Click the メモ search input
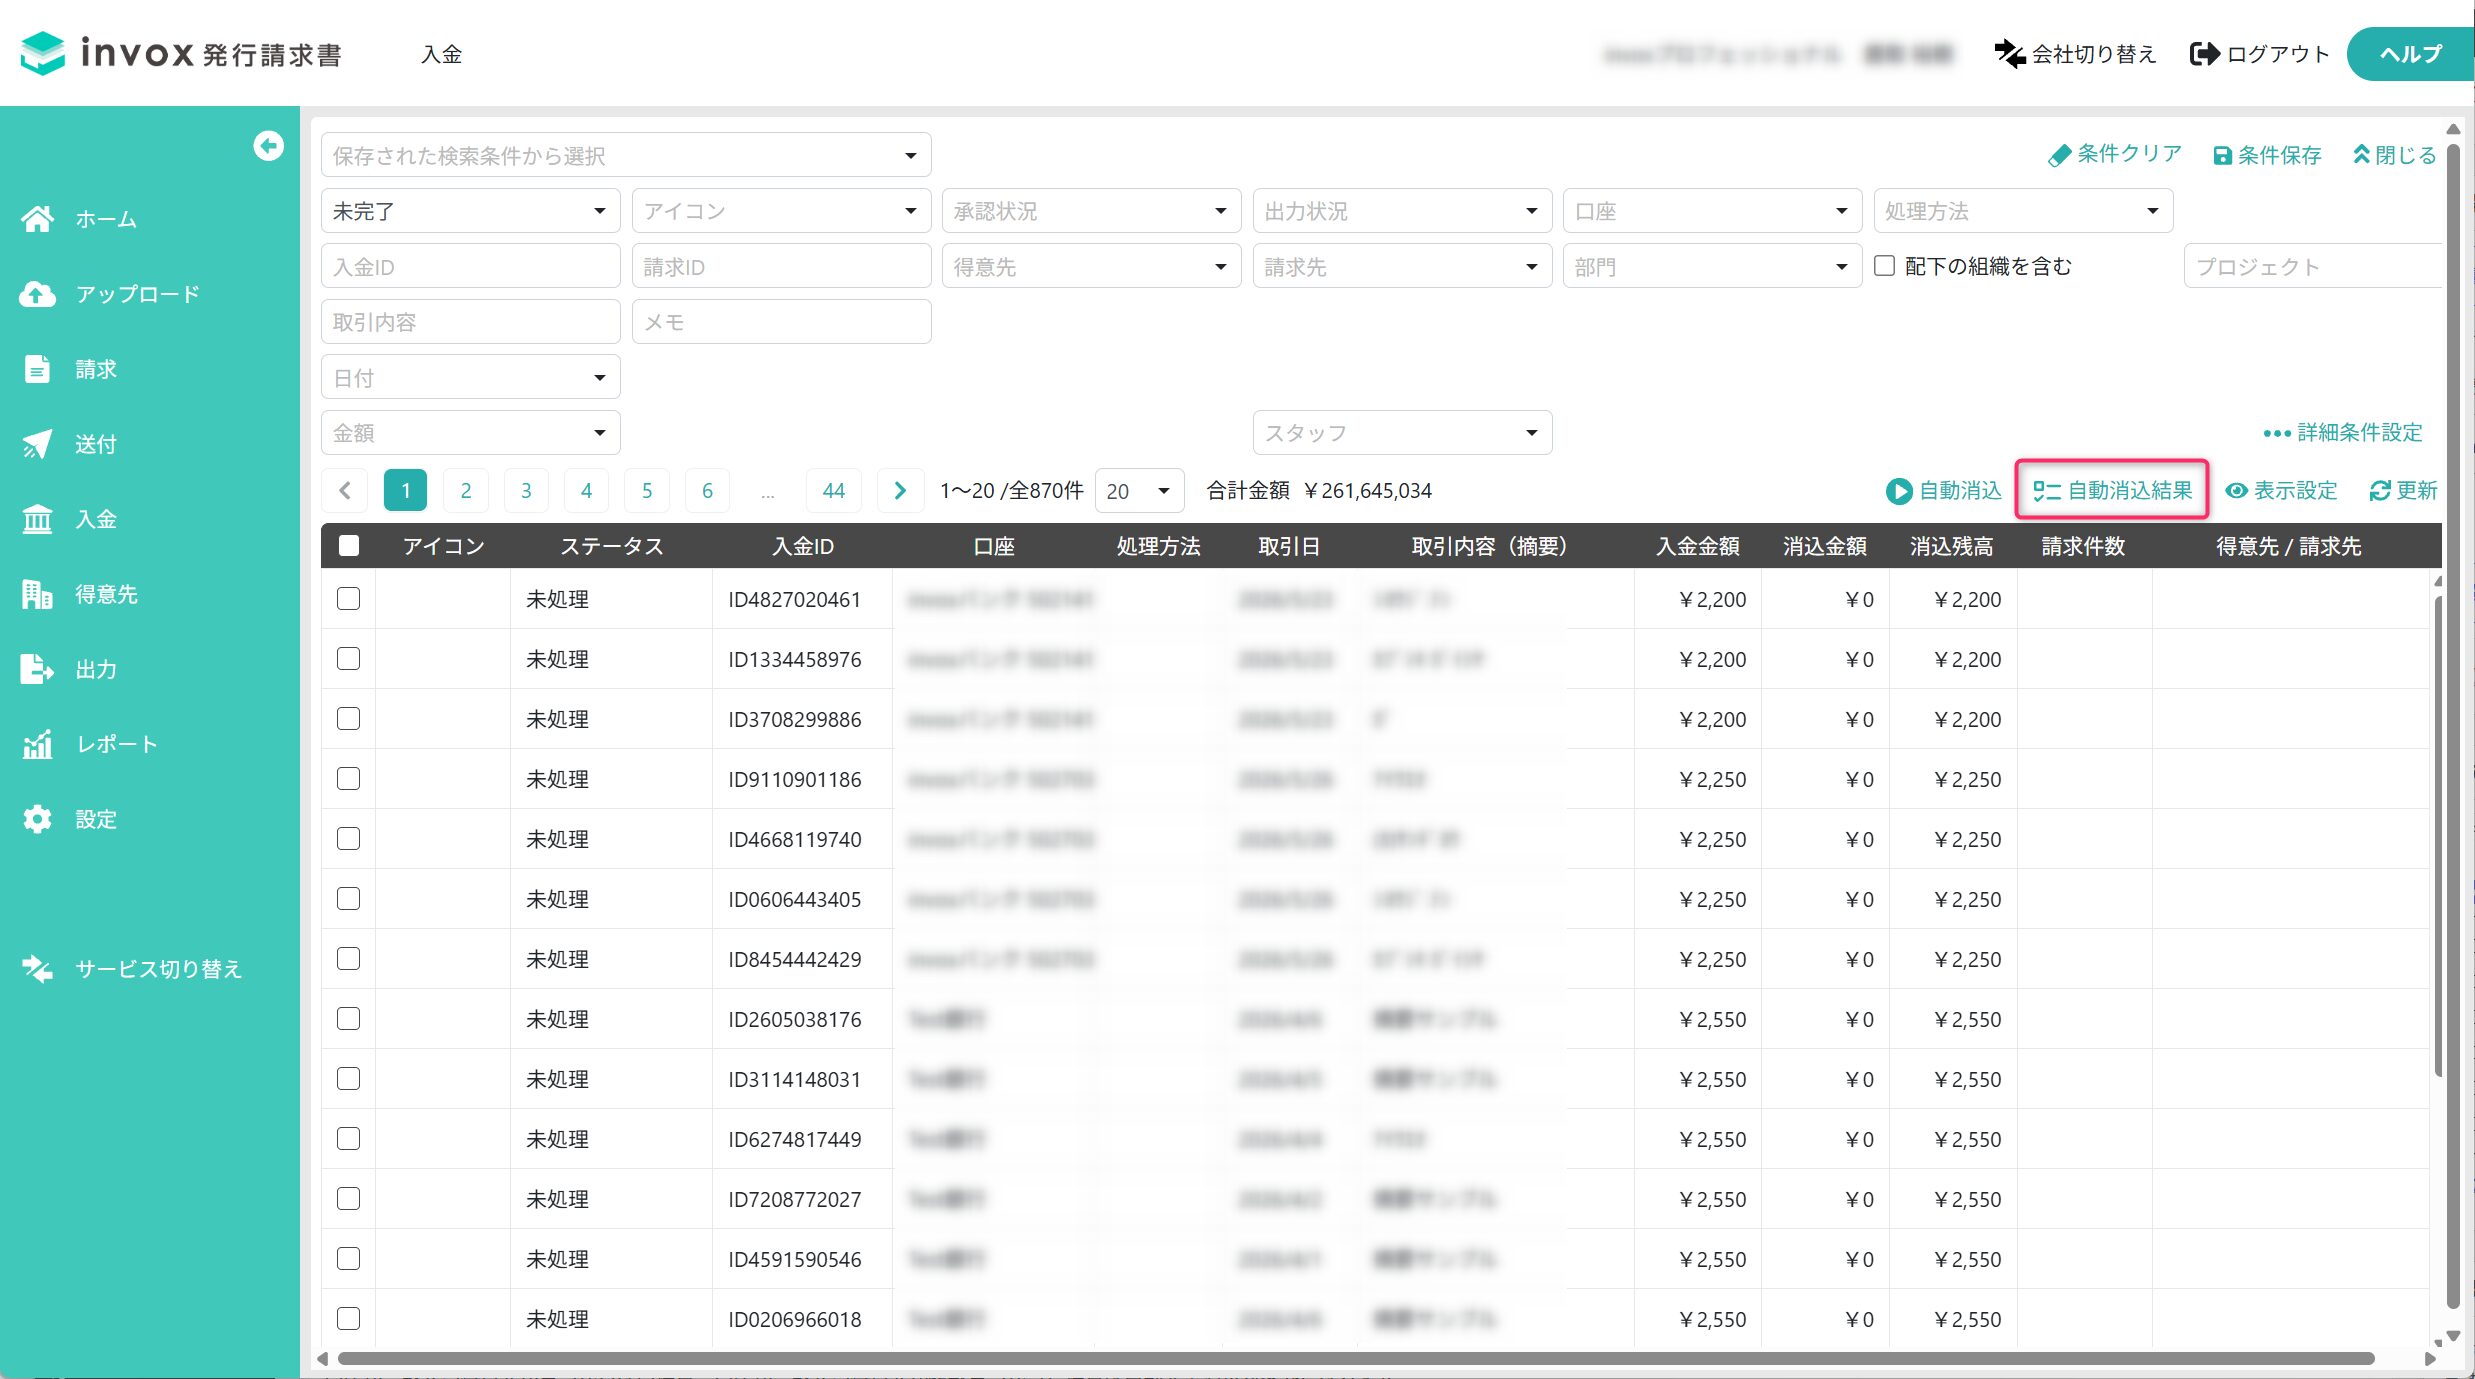This screenshot has width=2475, height=1379. point(781,322)
